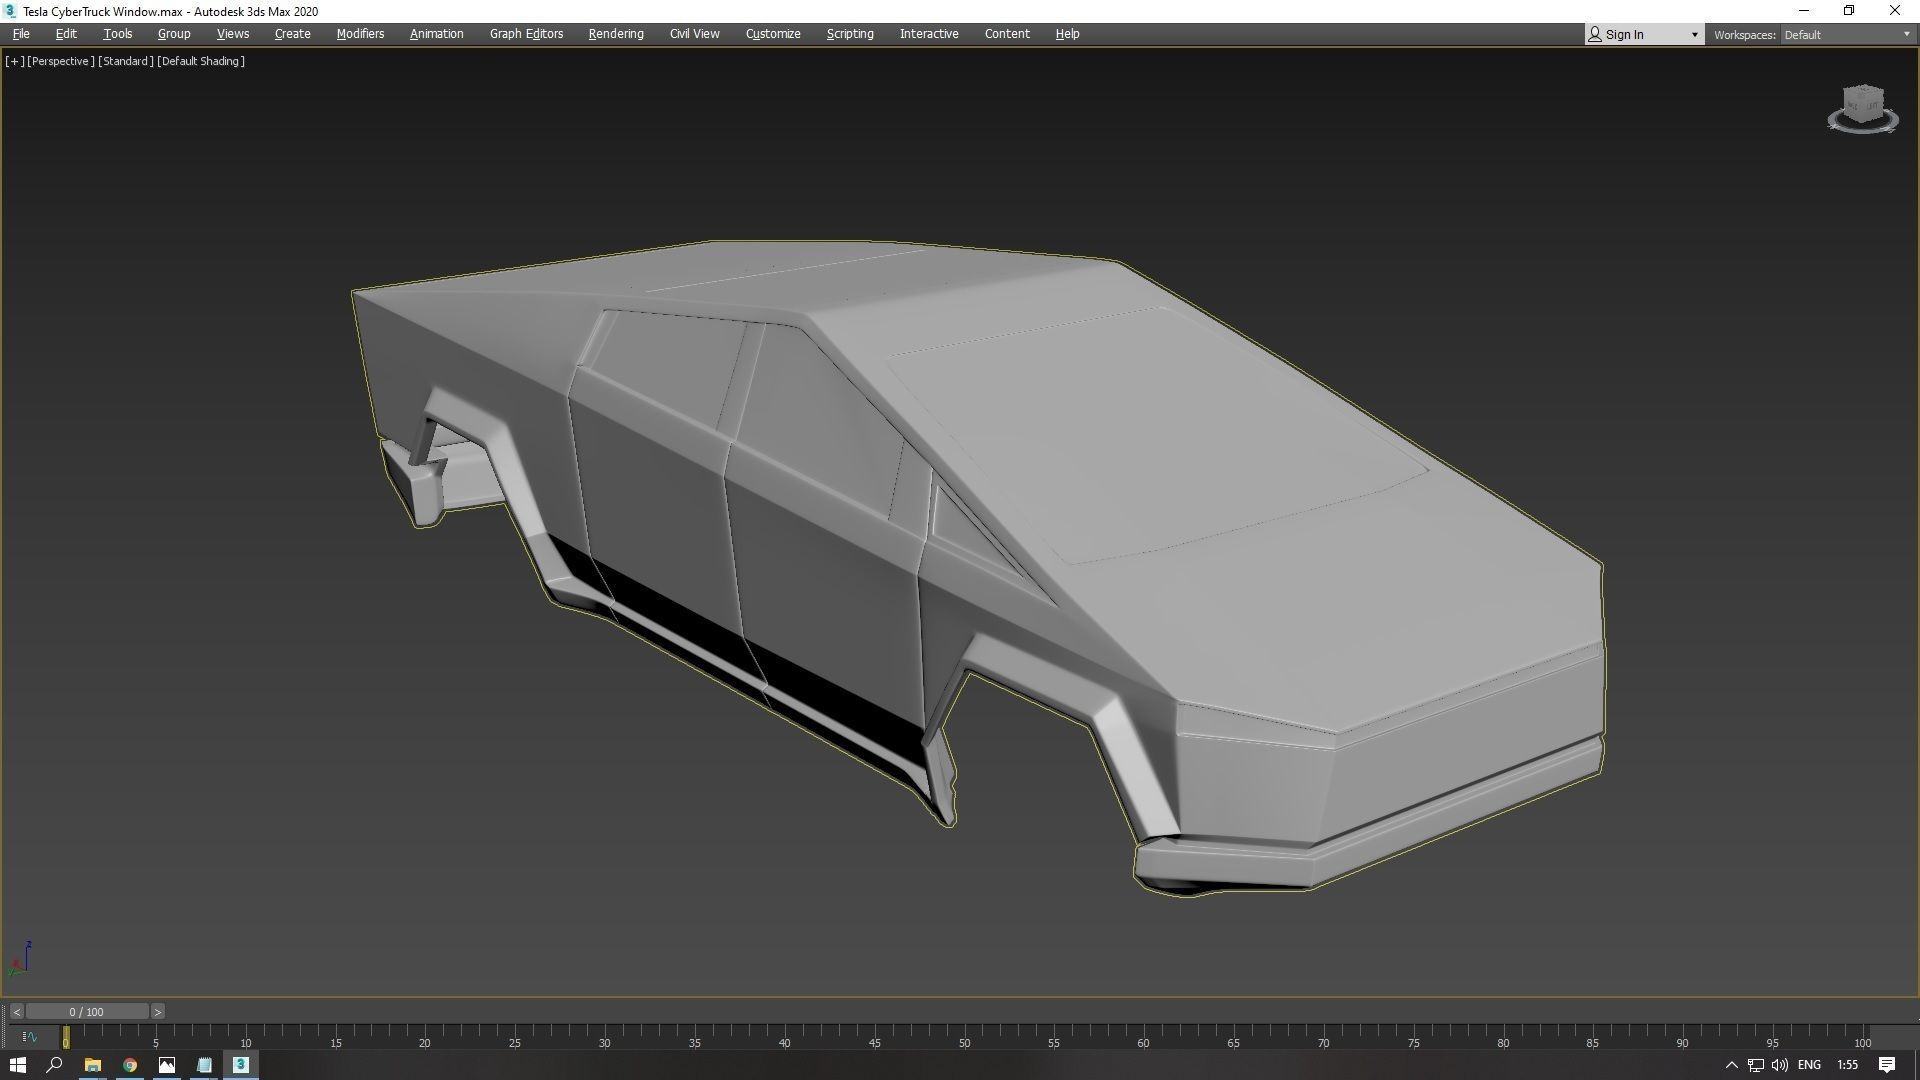
Task: Click the [Default Shading] viewport label
Action: (x=201, y=61)
